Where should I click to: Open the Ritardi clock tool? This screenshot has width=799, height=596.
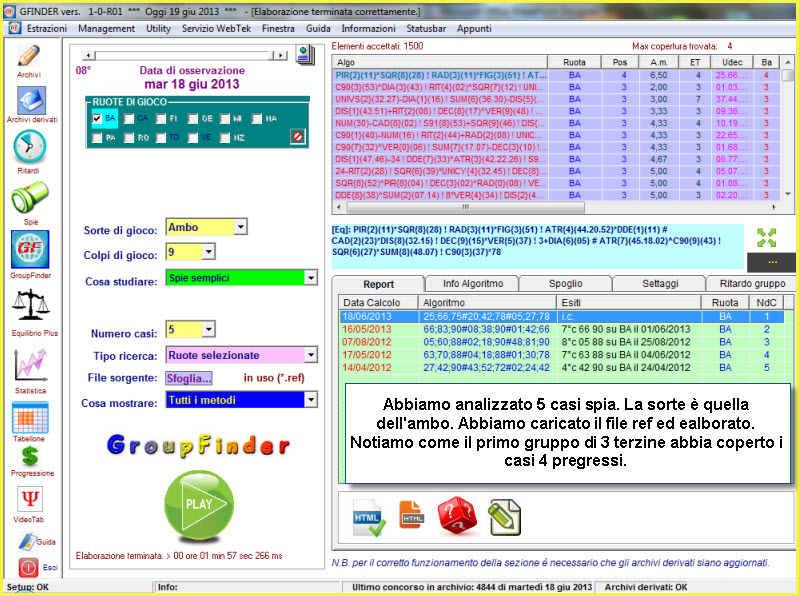click(x=30, y=148)
